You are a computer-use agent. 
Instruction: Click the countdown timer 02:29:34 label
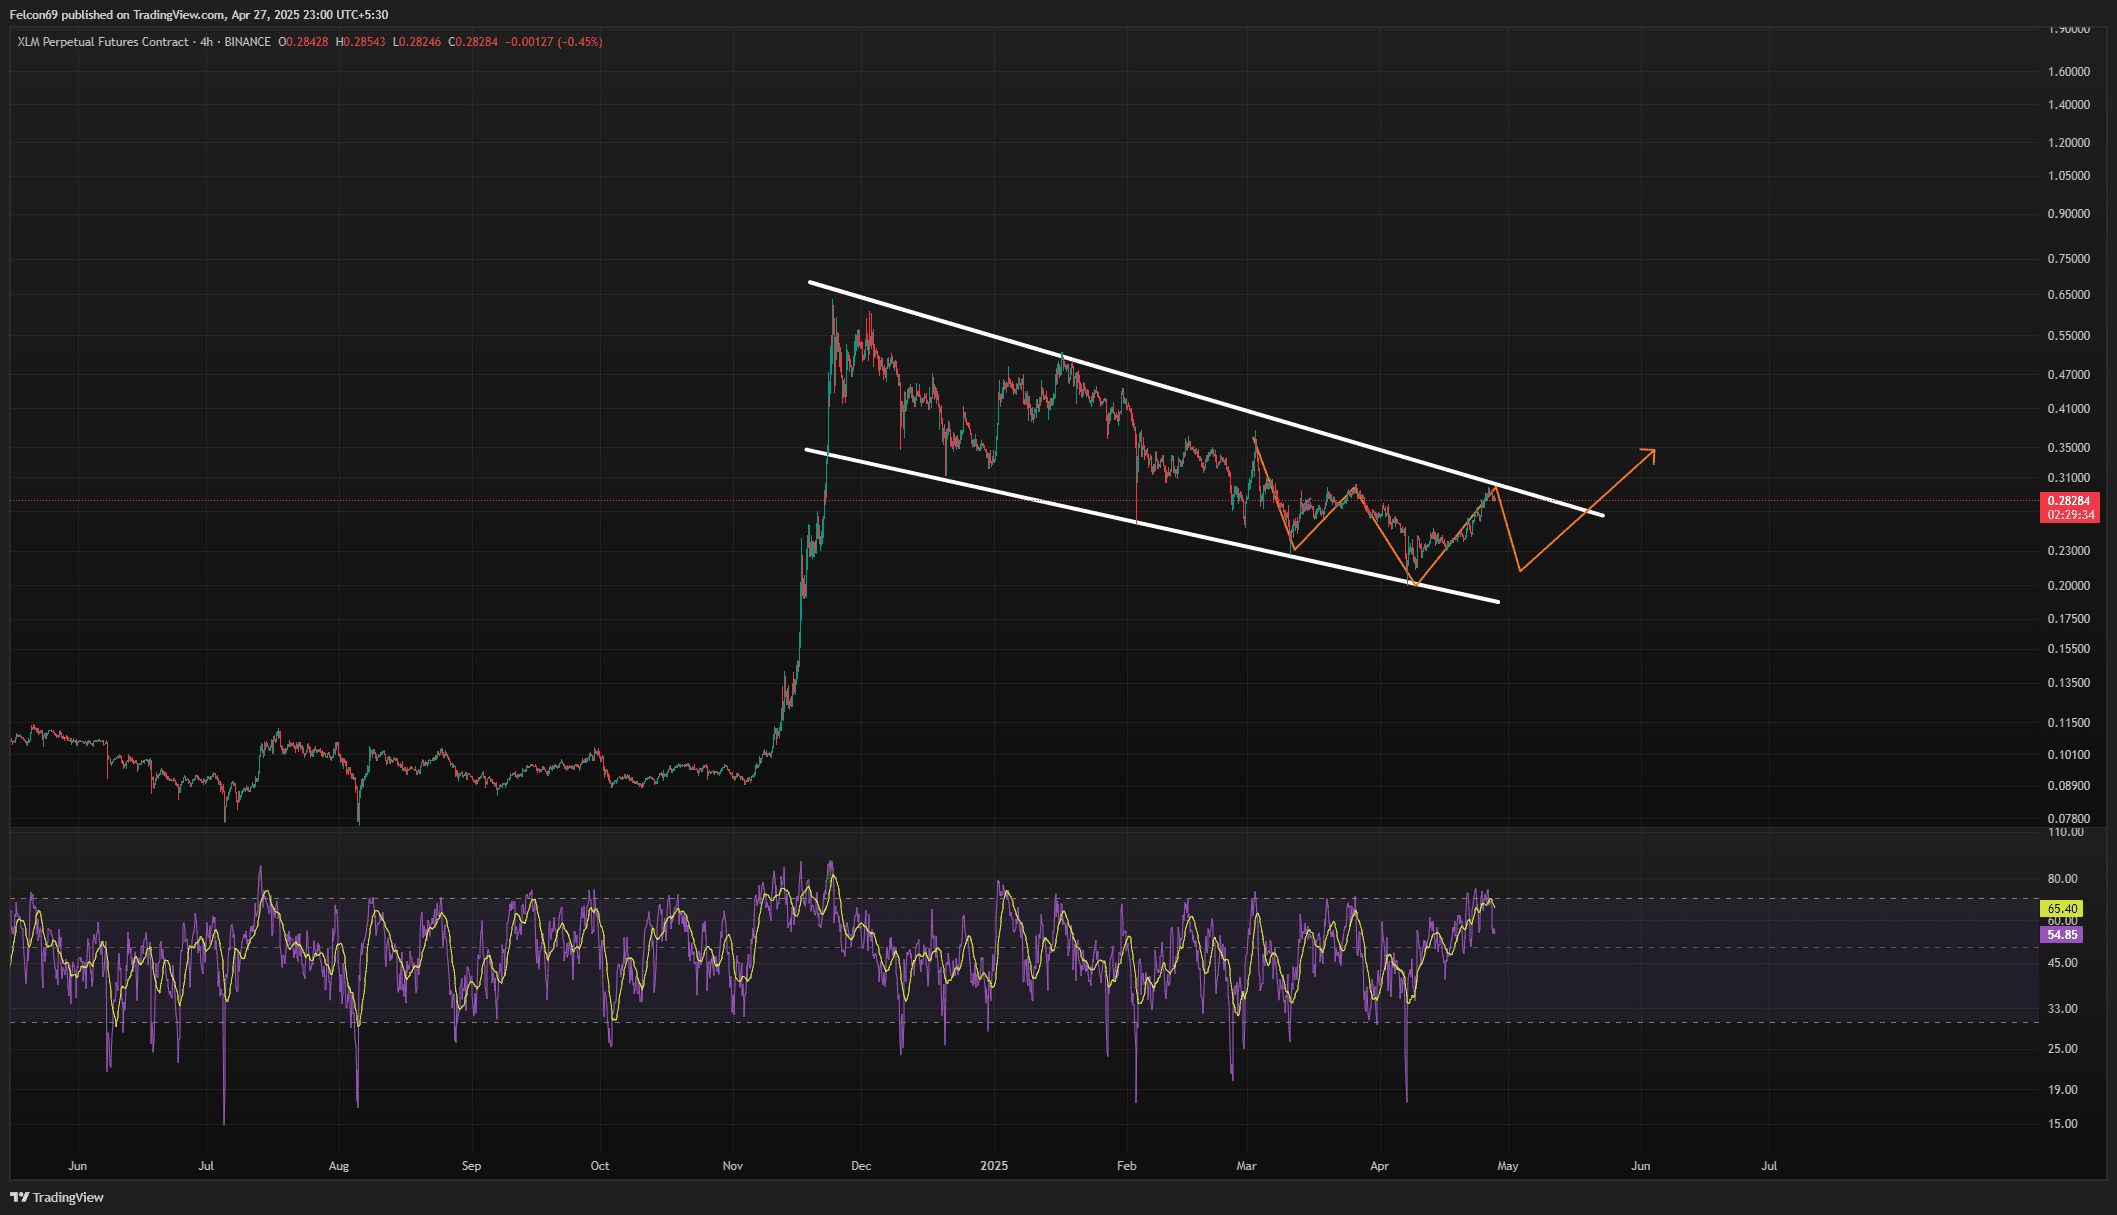click(2070, 515)
